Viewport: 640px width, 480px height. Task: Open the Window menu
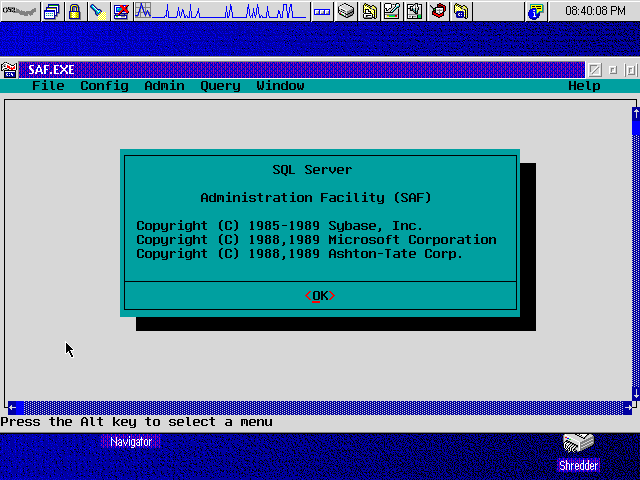(x=280, y=86)
